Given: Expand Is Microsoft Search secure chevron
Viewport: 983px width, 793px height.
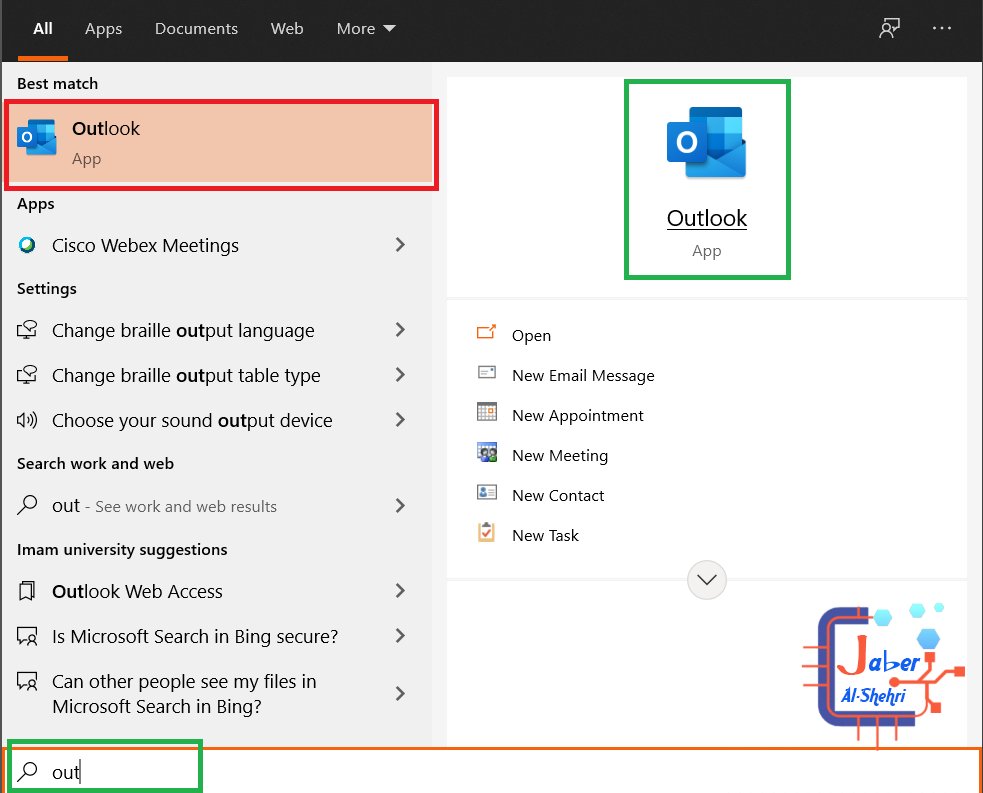Looking at the screenshot, I should coord(400,636).
